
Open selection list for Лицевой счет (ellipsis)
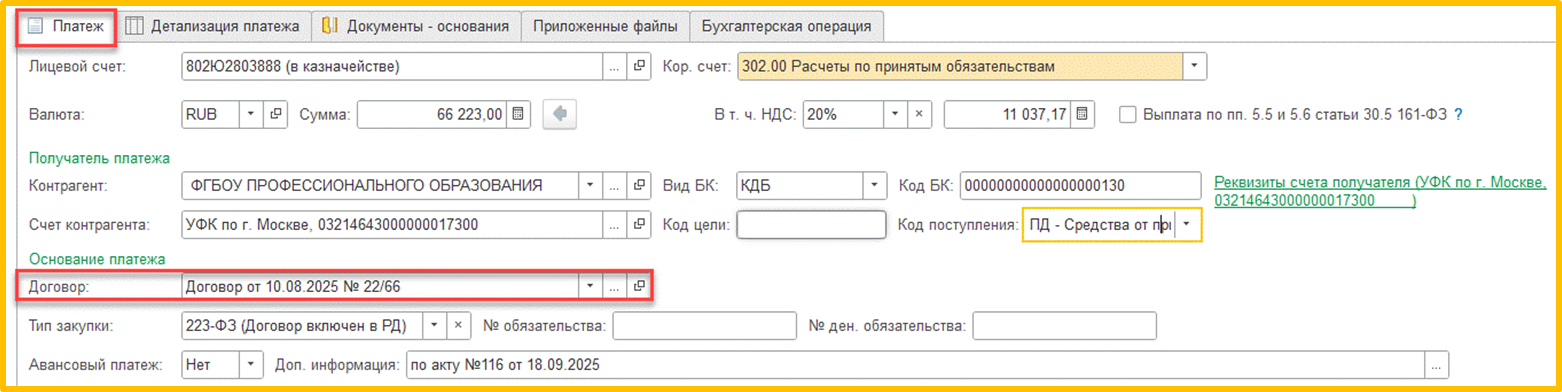click(616, 67)
